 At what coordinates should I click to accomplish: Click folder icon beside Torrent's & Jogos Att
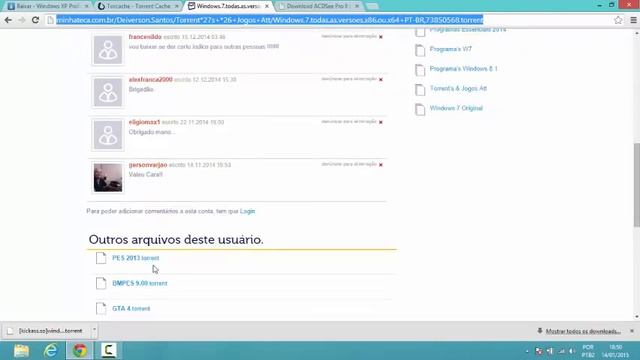[420, 89]
